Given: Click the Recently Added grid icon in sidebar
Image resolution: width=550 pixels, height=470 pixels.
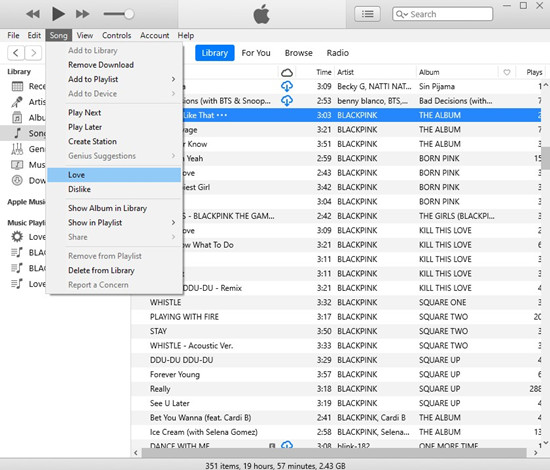Looking at the screenshot, I should tap(17, 86).
